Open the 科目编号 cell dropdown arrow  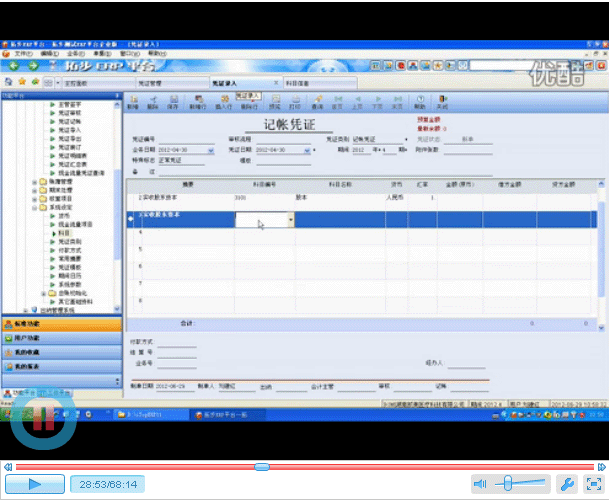(x=290, y=219)
